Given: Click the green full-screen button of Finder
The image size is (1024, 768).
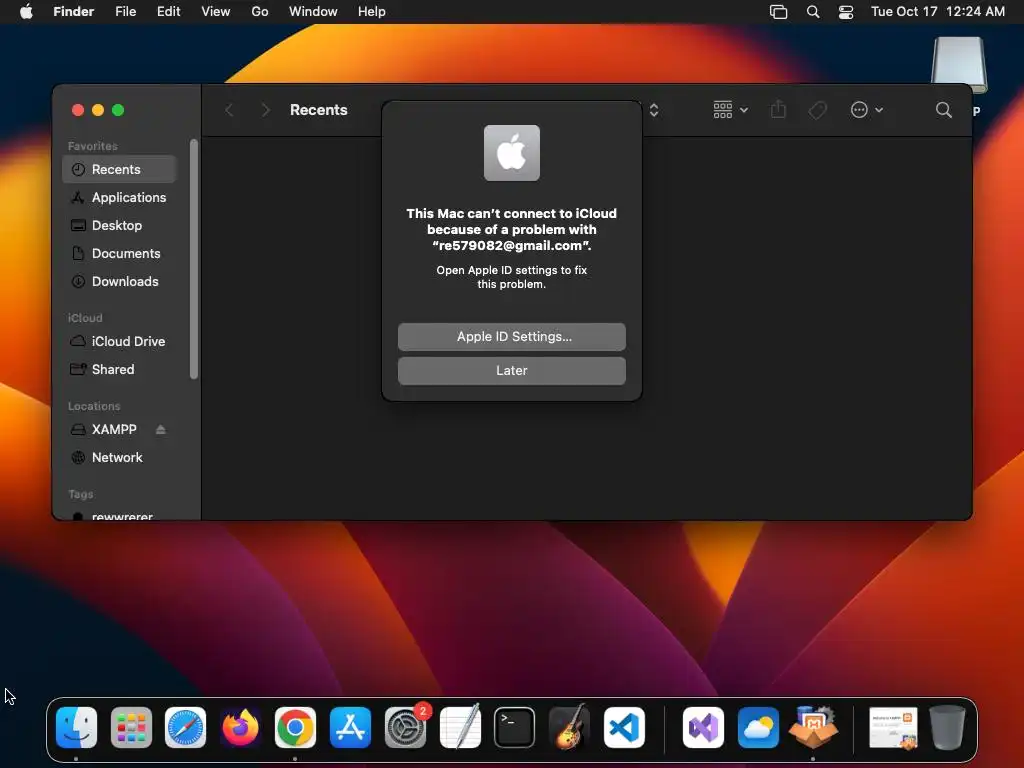Looking at the screenshot, I should (x=118, y=110).
